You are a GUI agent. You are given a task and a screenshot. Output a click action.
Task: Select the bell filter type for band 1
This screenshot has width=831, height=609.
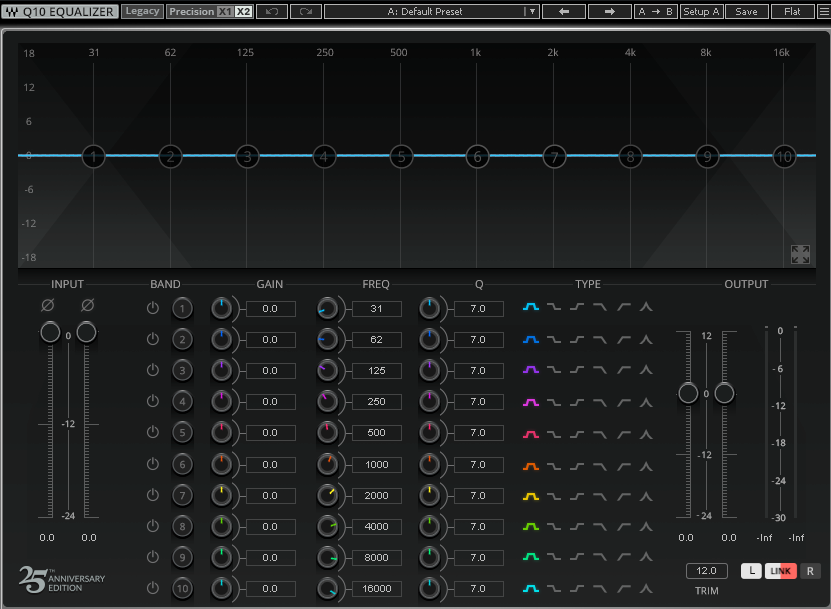click(x=531, y=307)
